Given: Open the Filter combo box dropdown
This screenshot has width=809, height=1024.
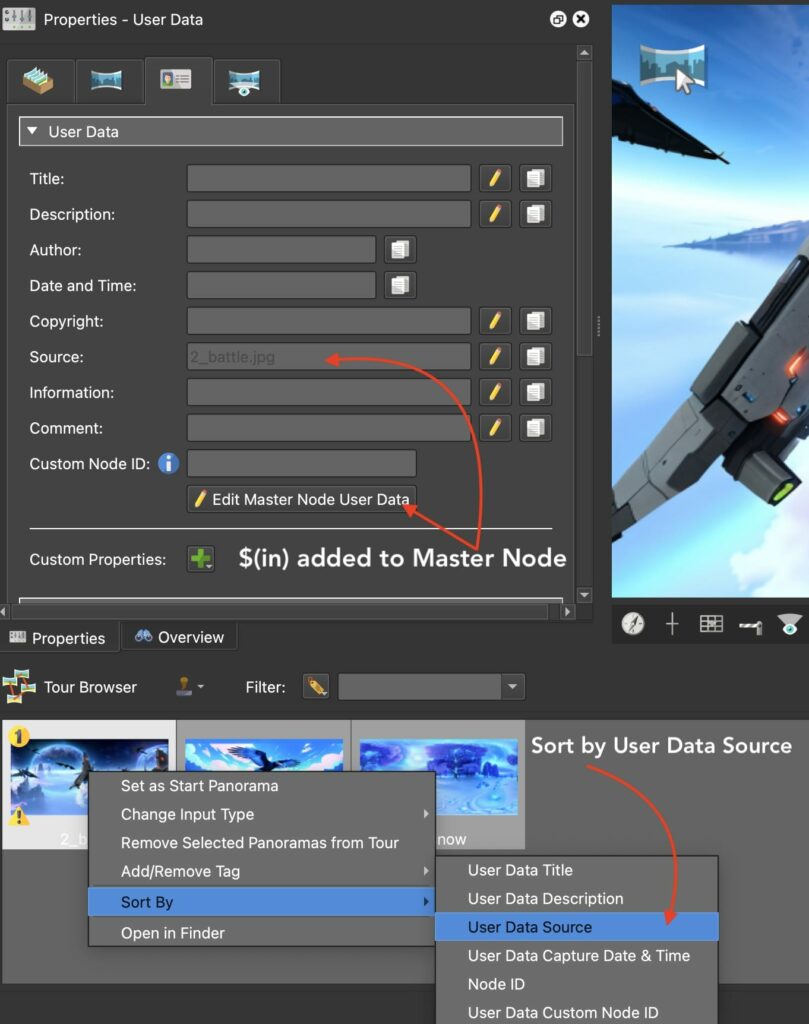Looking at the screenshot, I should tap(513, 686).
